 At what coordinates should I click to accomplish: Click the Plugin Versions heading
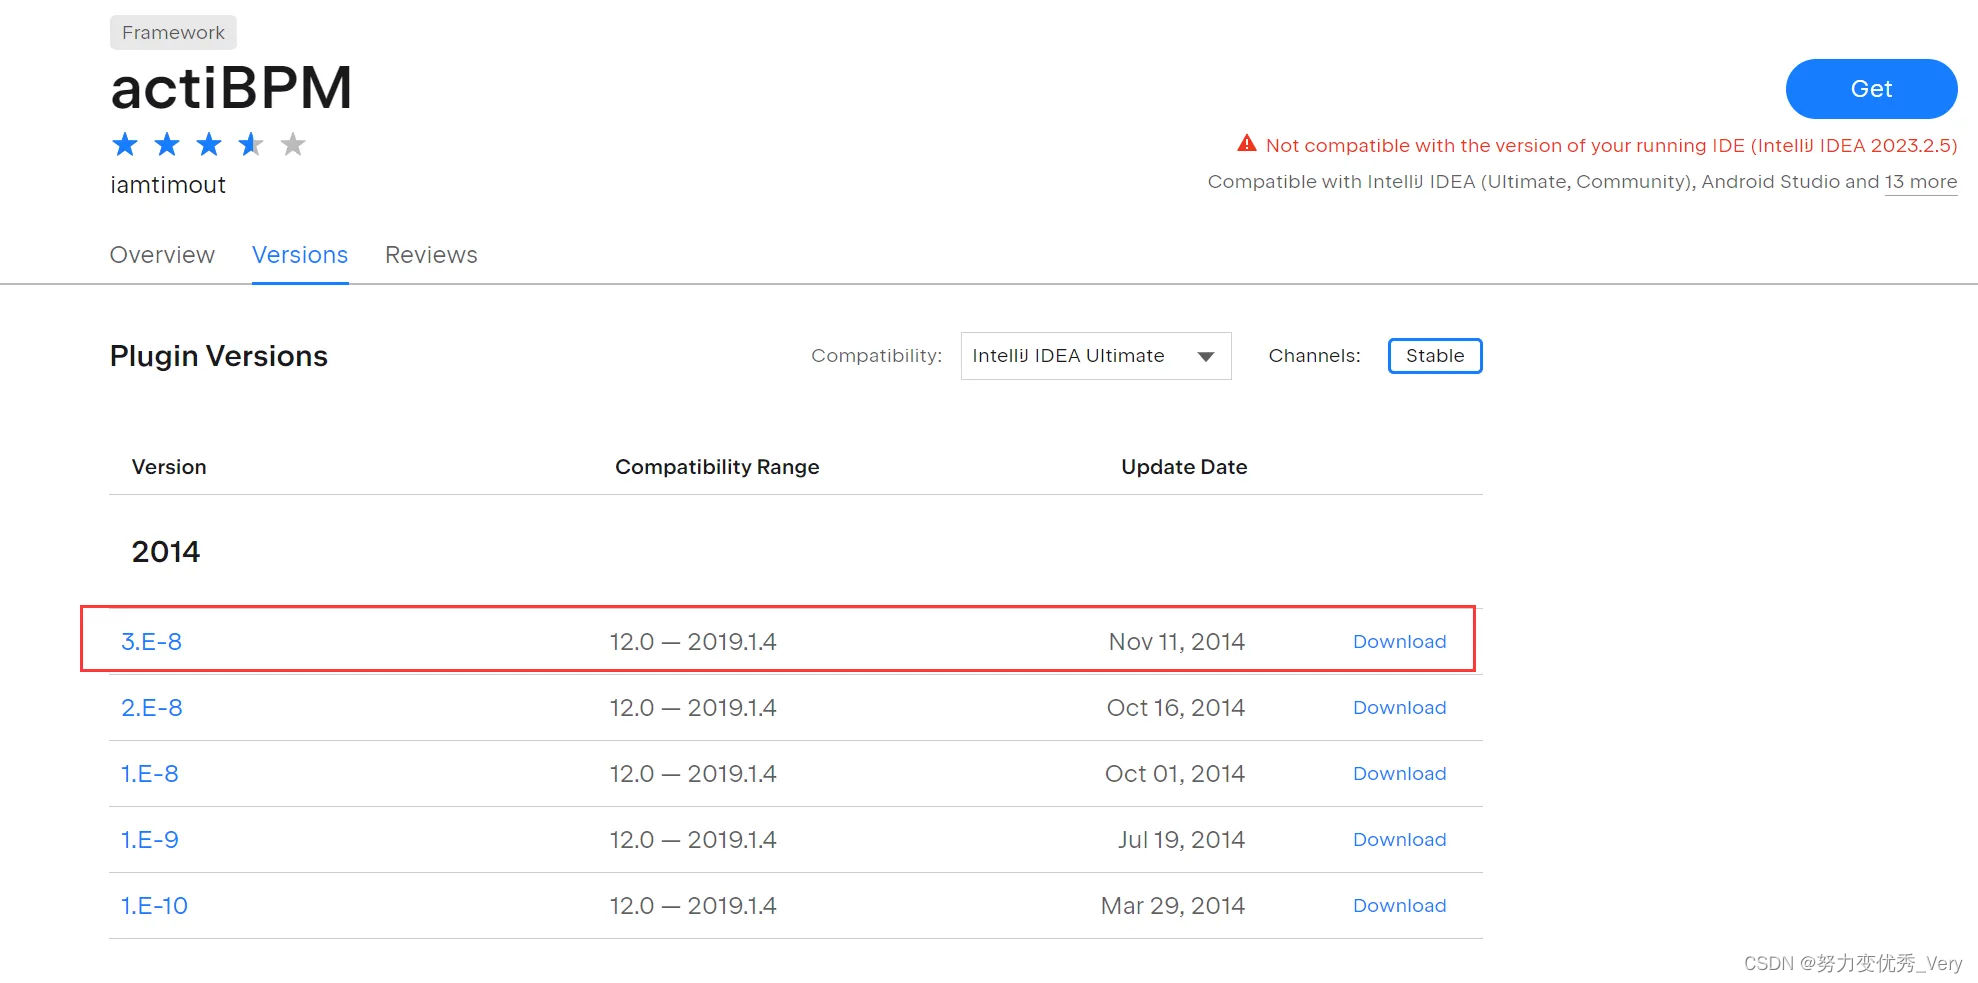(219, 356)
